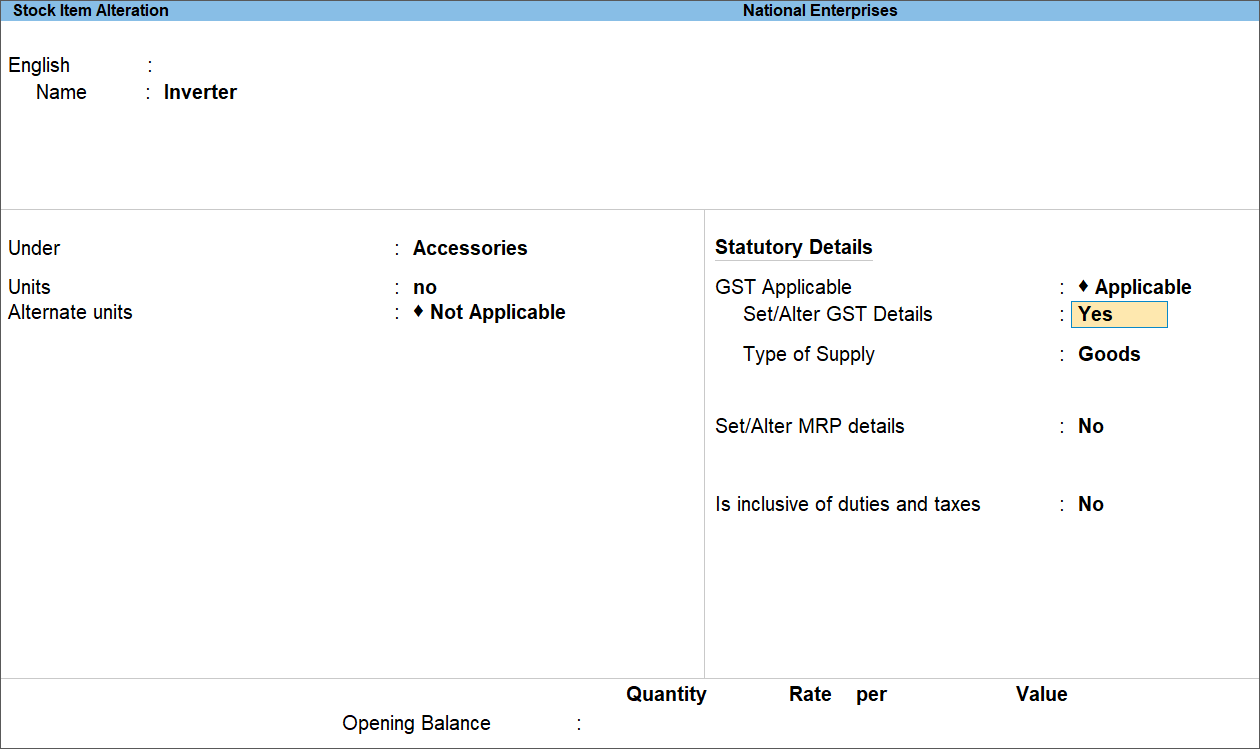Toggle Set/Alter MRP details to Yes
The height and width of the screenshot is (749, 1260).
coord(1090,426)
